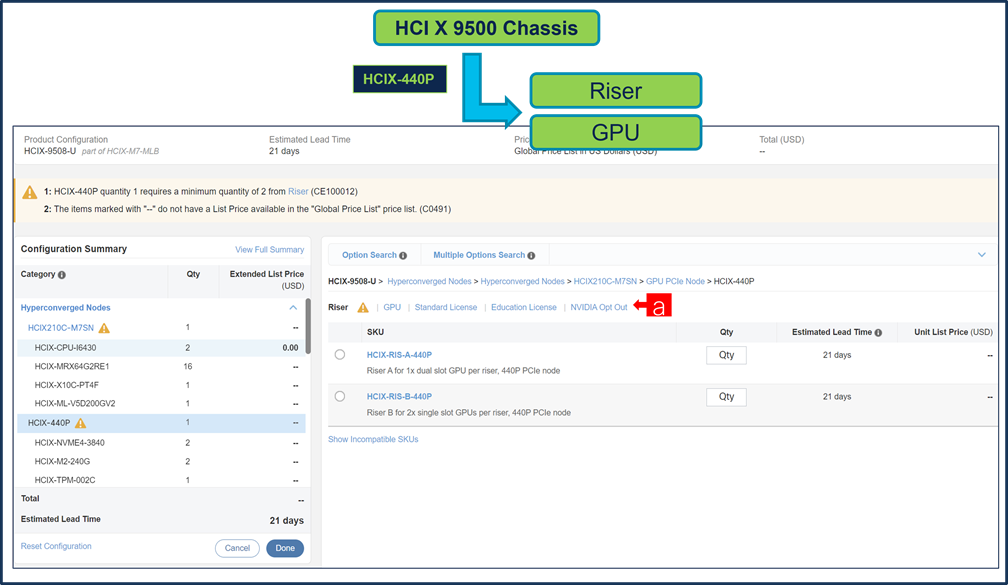Click HCIX210C-M7SN breadcrumb link
Image resolution: width=1008 pixels, height=585 pixels.
coord(605,282)
